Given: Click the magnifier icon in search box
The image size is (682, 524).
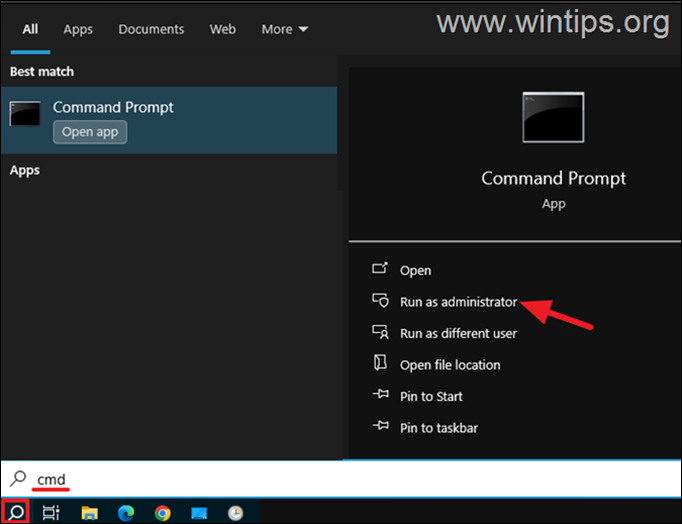Looking at the screenshot, I should coord(18,478).
